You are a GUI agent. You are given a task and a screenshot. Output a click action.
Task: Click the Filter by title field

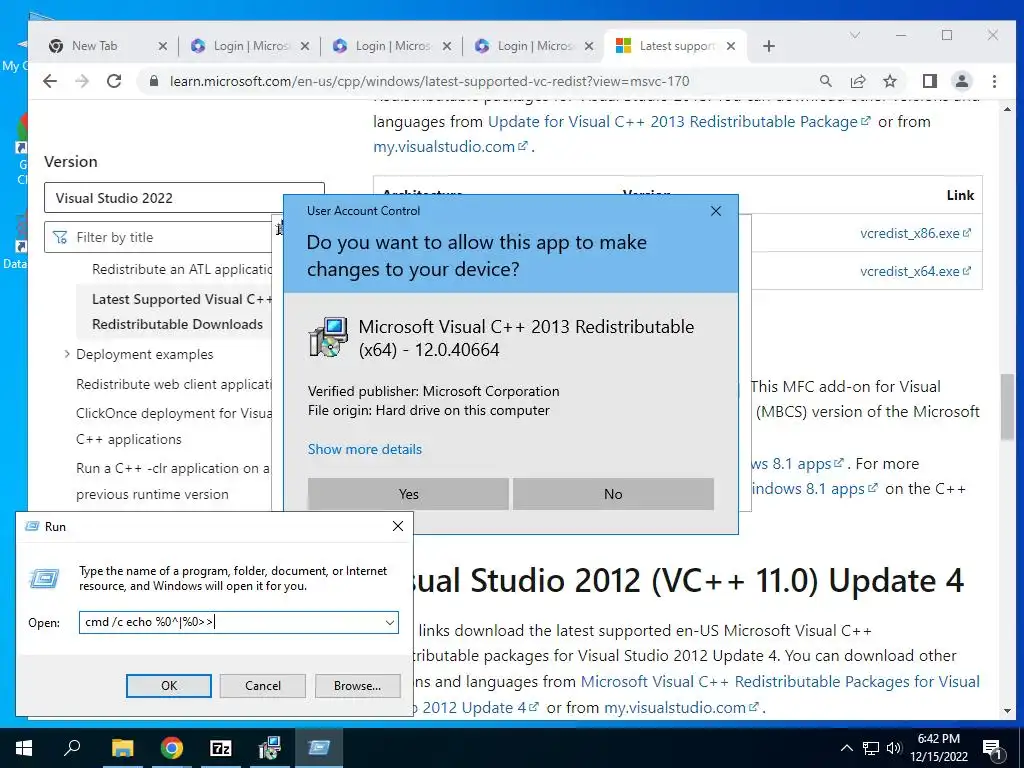point(159,237)
